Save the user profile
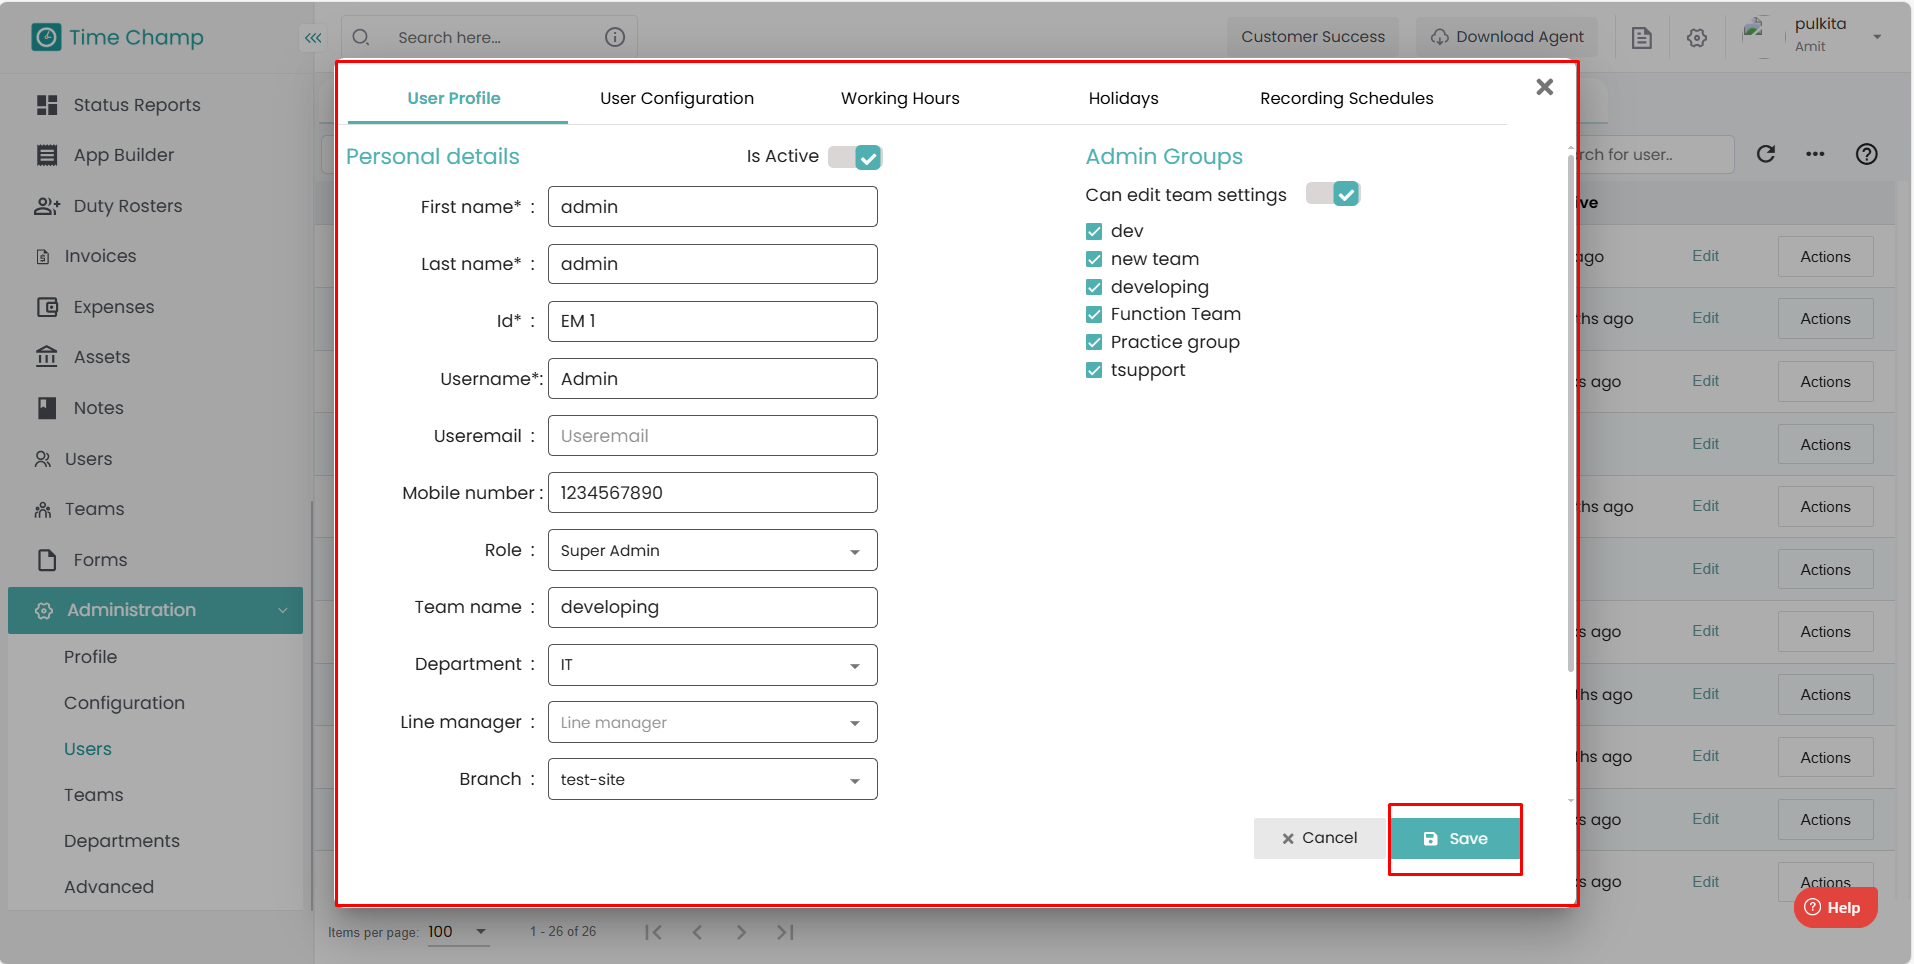 pos(1456,838)
